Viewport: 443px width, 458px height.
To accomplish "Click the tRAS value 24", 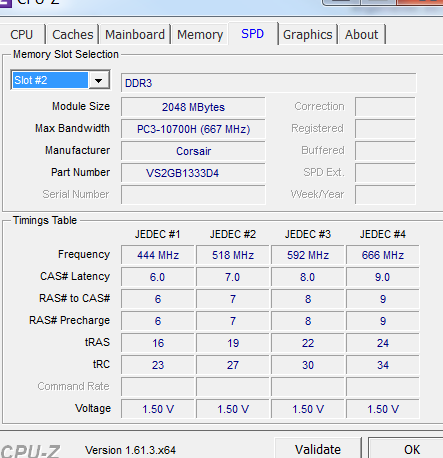I will [x=383, y=343].
